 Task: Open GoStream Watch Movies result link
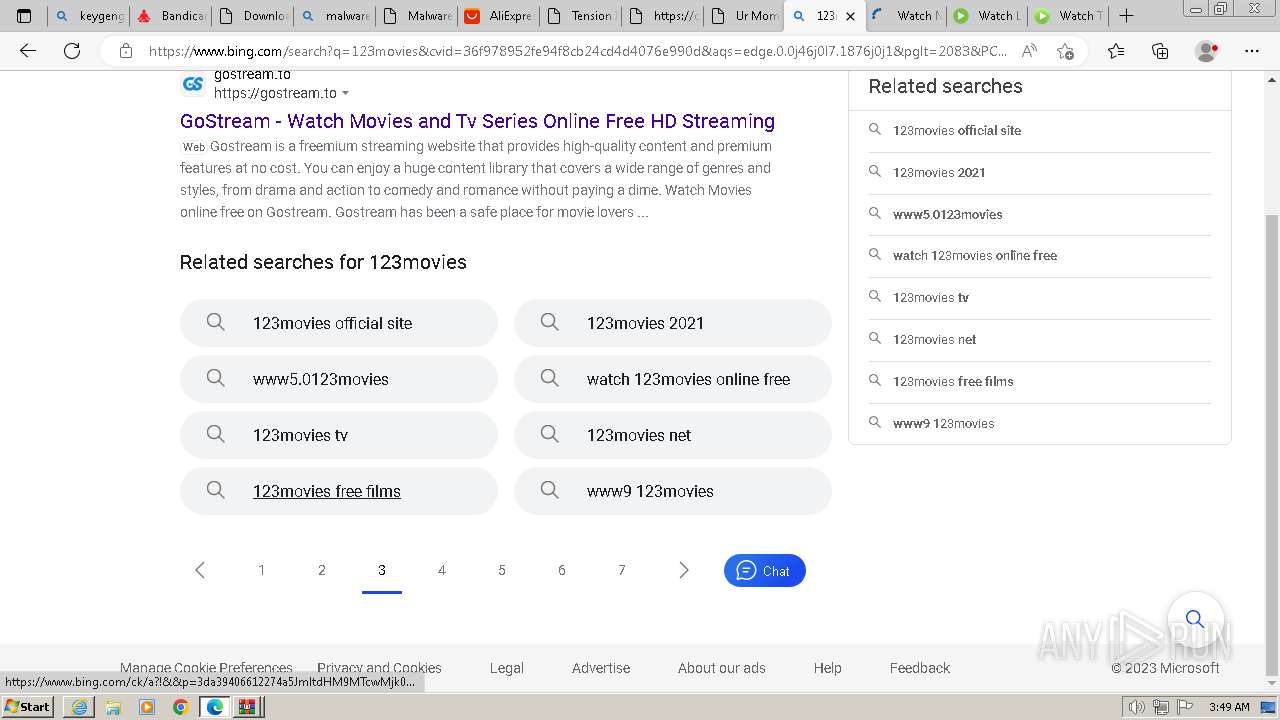(x=477, y=121)
